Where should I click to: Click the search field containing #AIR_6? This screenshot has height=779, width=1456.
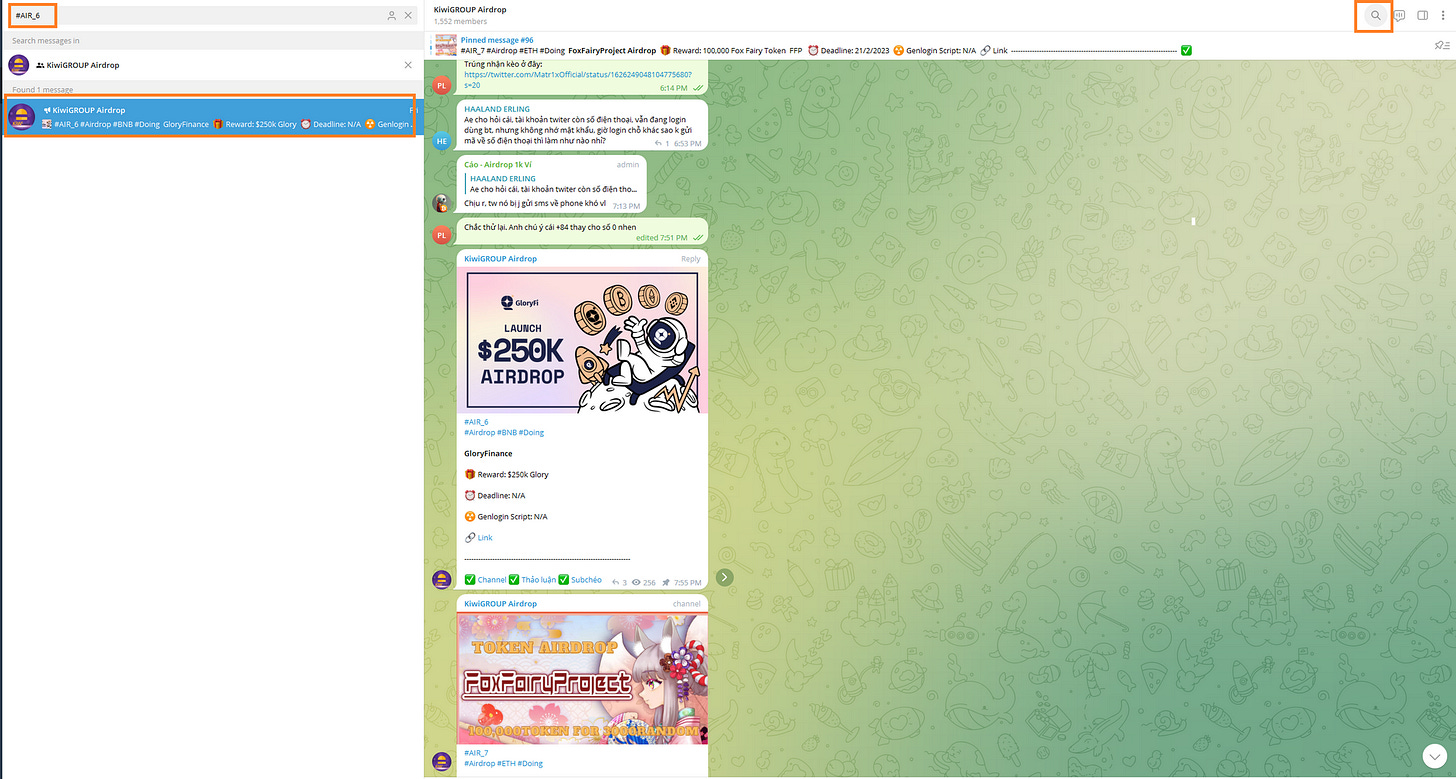pos(196,15)
